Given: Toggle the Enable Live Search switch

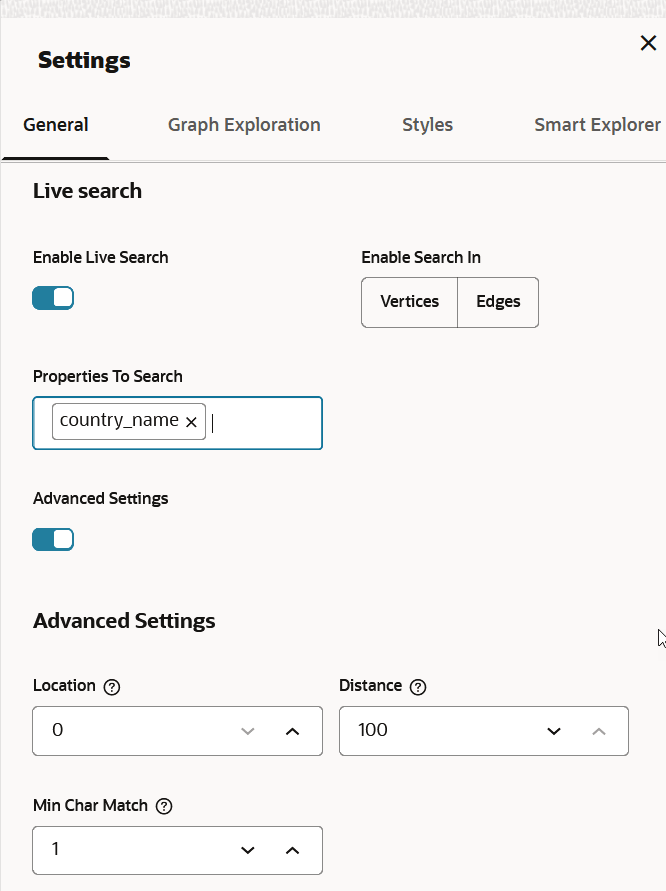Looking at the screenshot, I should [53, 298].
